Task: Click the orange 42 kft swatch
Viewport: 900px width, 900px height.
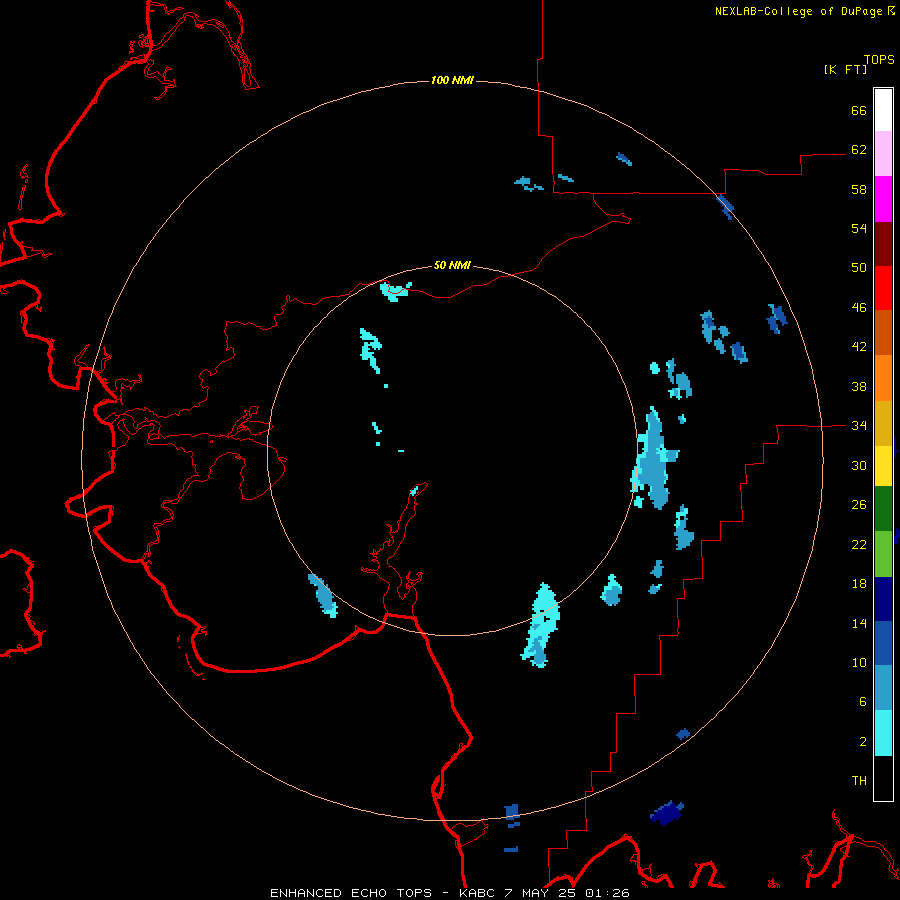Action: [883, 378]
